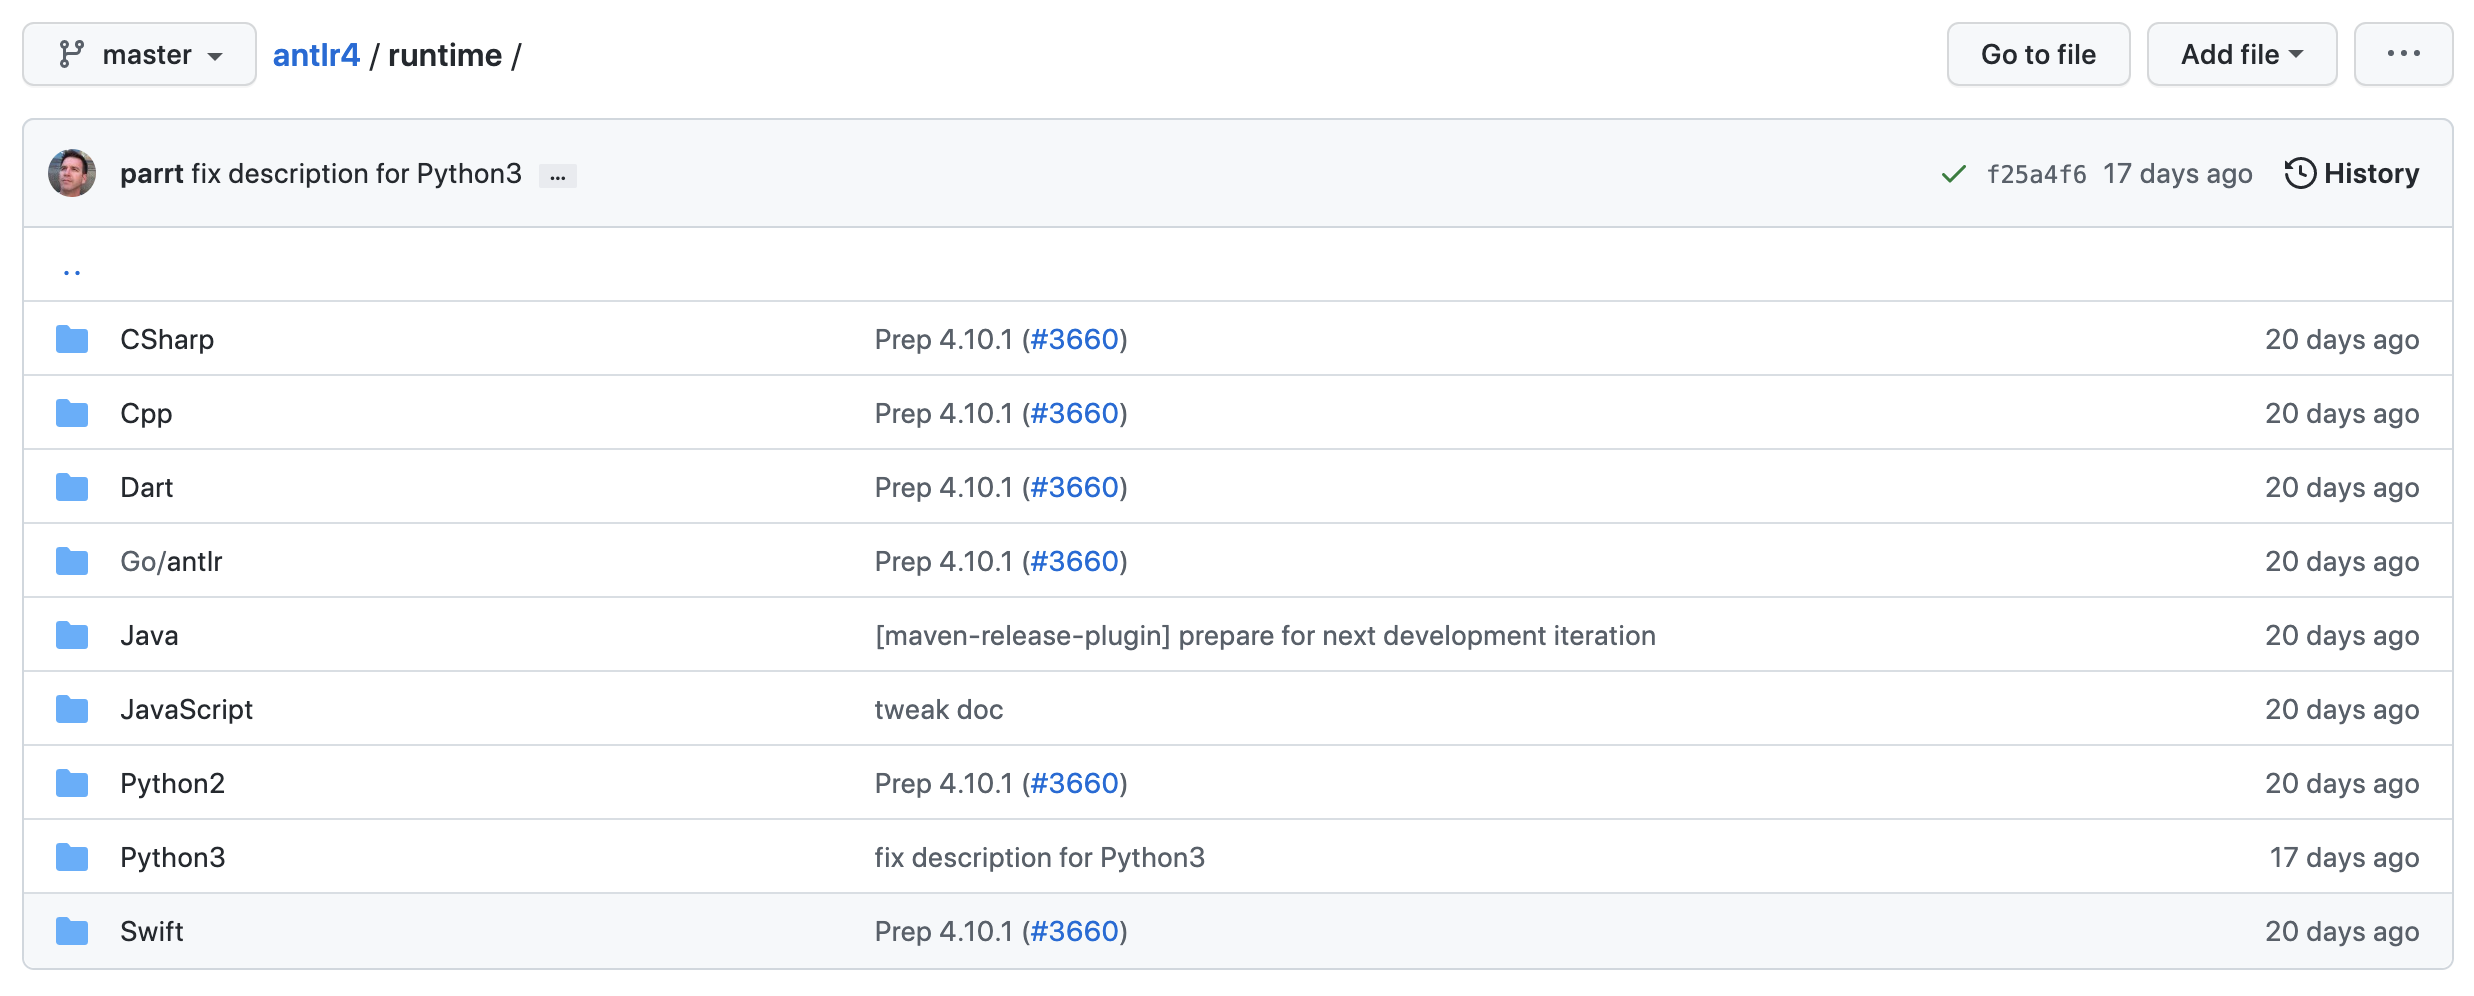The image size is (2474, 996).
Task: Expand the Add file dropdown
Action: [x=2241, y=54]
